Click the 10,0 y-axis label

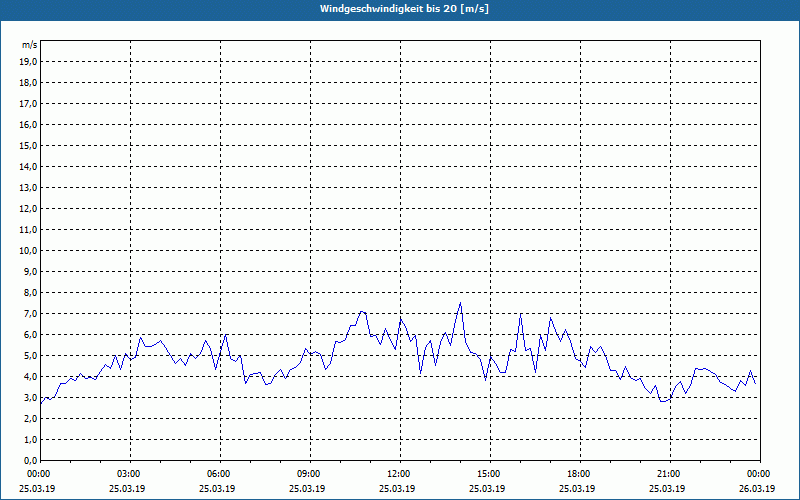pyautogui.click(x=28, y=251)
